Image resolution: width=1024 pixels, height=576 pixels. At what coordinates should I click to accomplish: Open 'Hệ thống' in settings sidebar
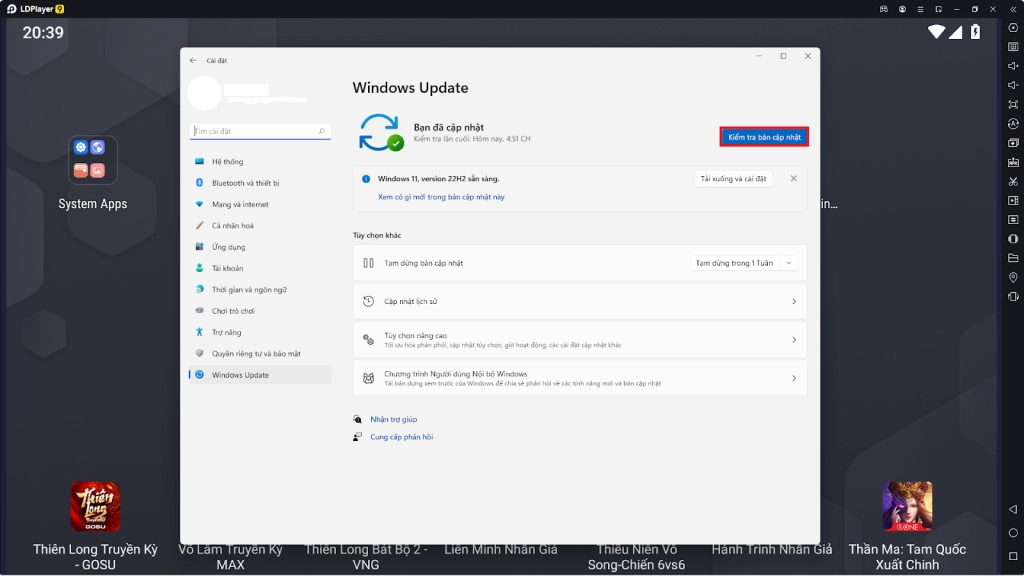click(260, 161)
